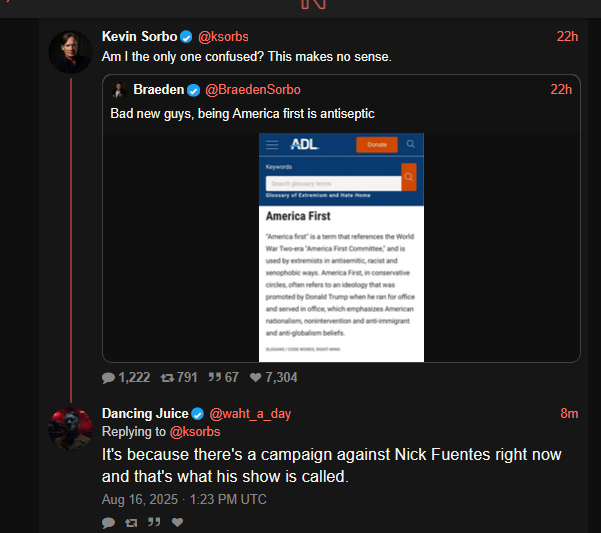Click the 791 retweets icon
Viewport: 601px width, 533px height.
click(x=167, y=378)
